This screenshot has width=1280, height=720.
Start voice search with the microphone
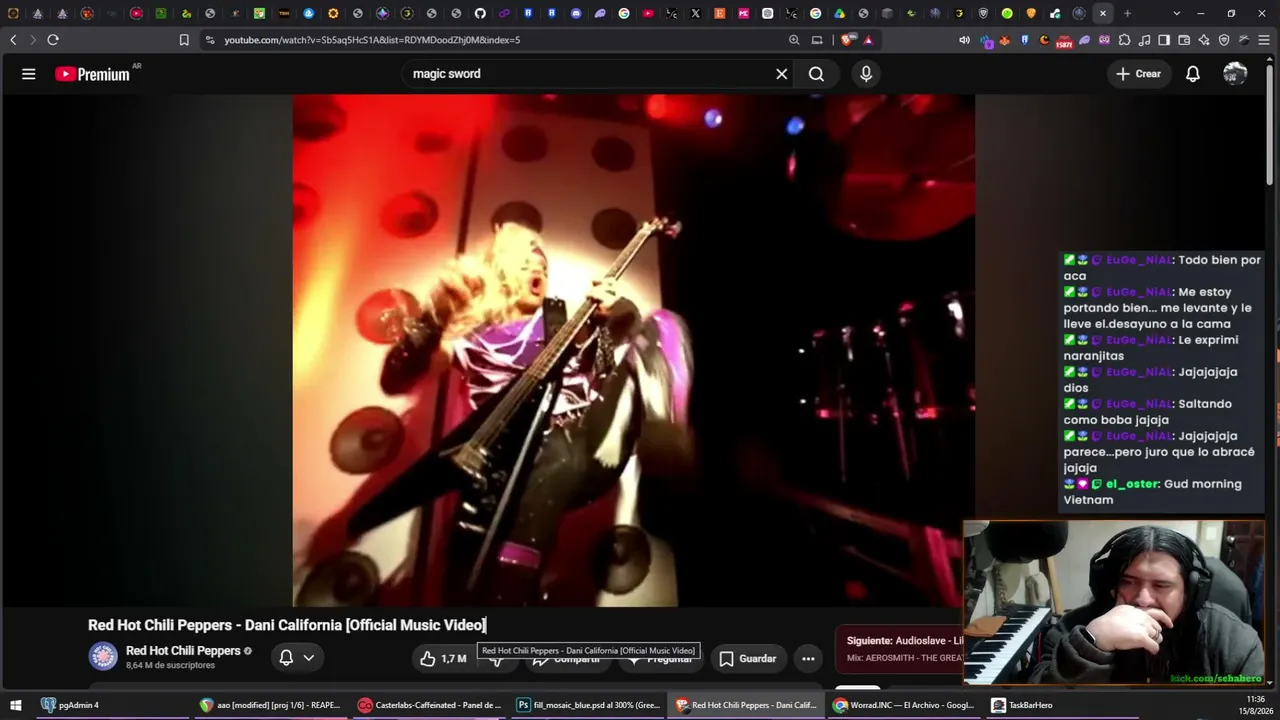[x=866, y=74]
